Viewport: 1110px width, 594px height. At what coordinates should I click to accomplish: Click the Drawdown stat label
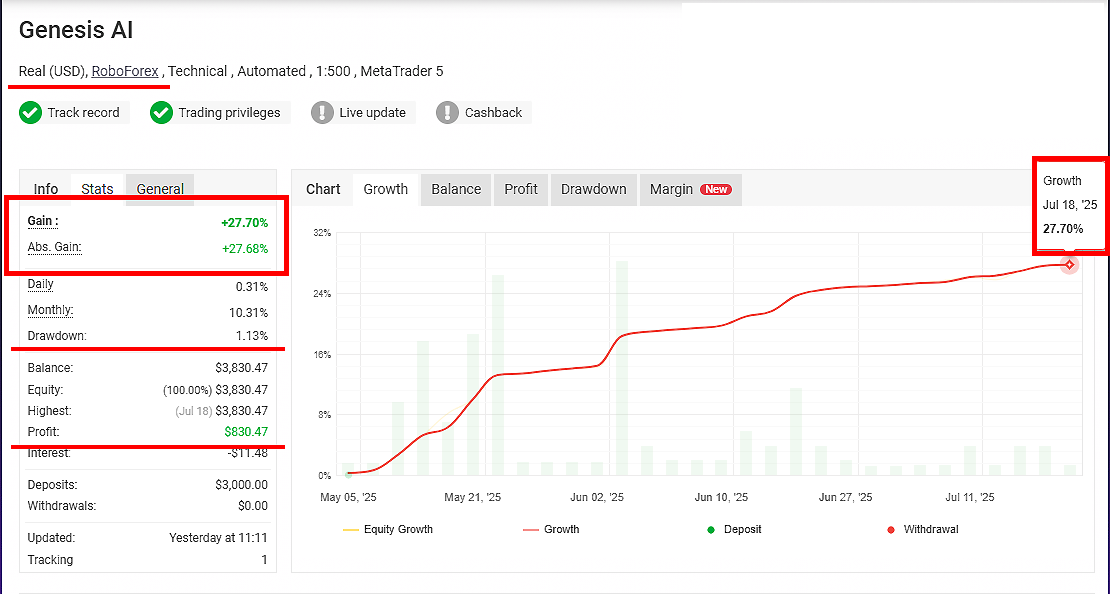click(57, 336)
